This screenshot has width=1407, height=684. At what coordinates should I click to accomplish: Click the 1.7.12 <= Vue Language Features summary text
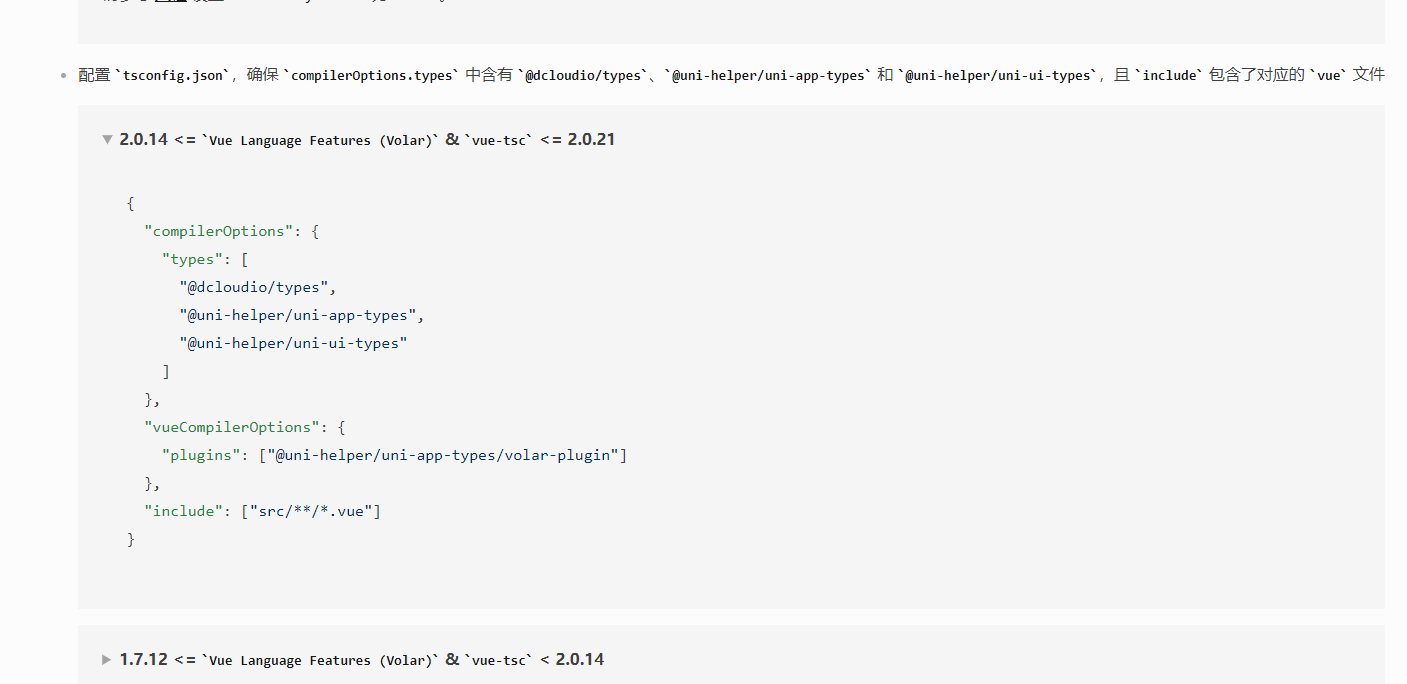pyautogui.click(x=361, y=660)
